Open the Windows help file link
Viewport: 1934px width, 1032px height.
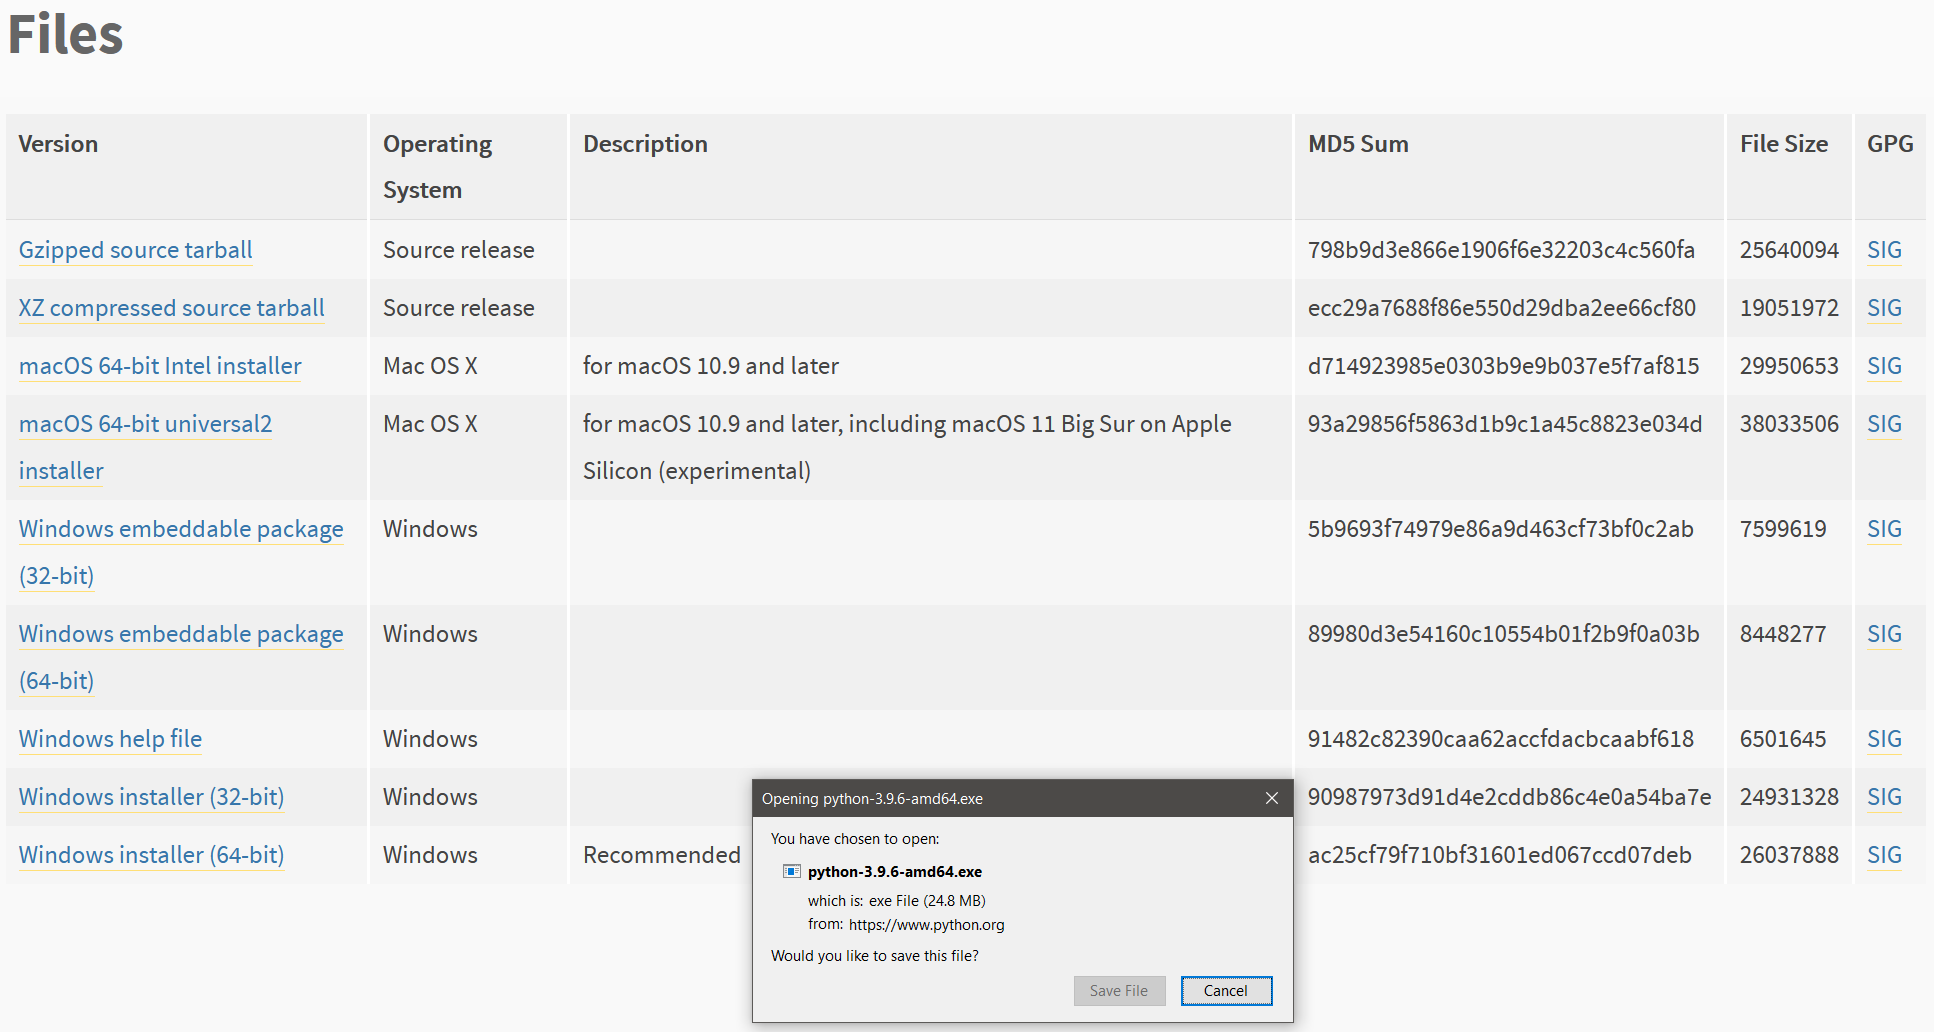coord(110,739)
